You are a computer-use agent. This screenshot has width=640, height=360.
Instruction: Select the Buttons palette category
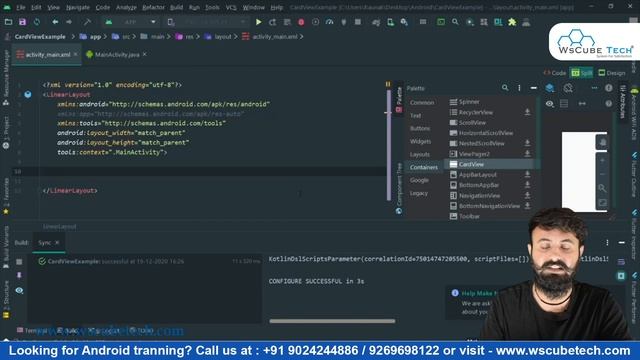(x=420, y=128)
